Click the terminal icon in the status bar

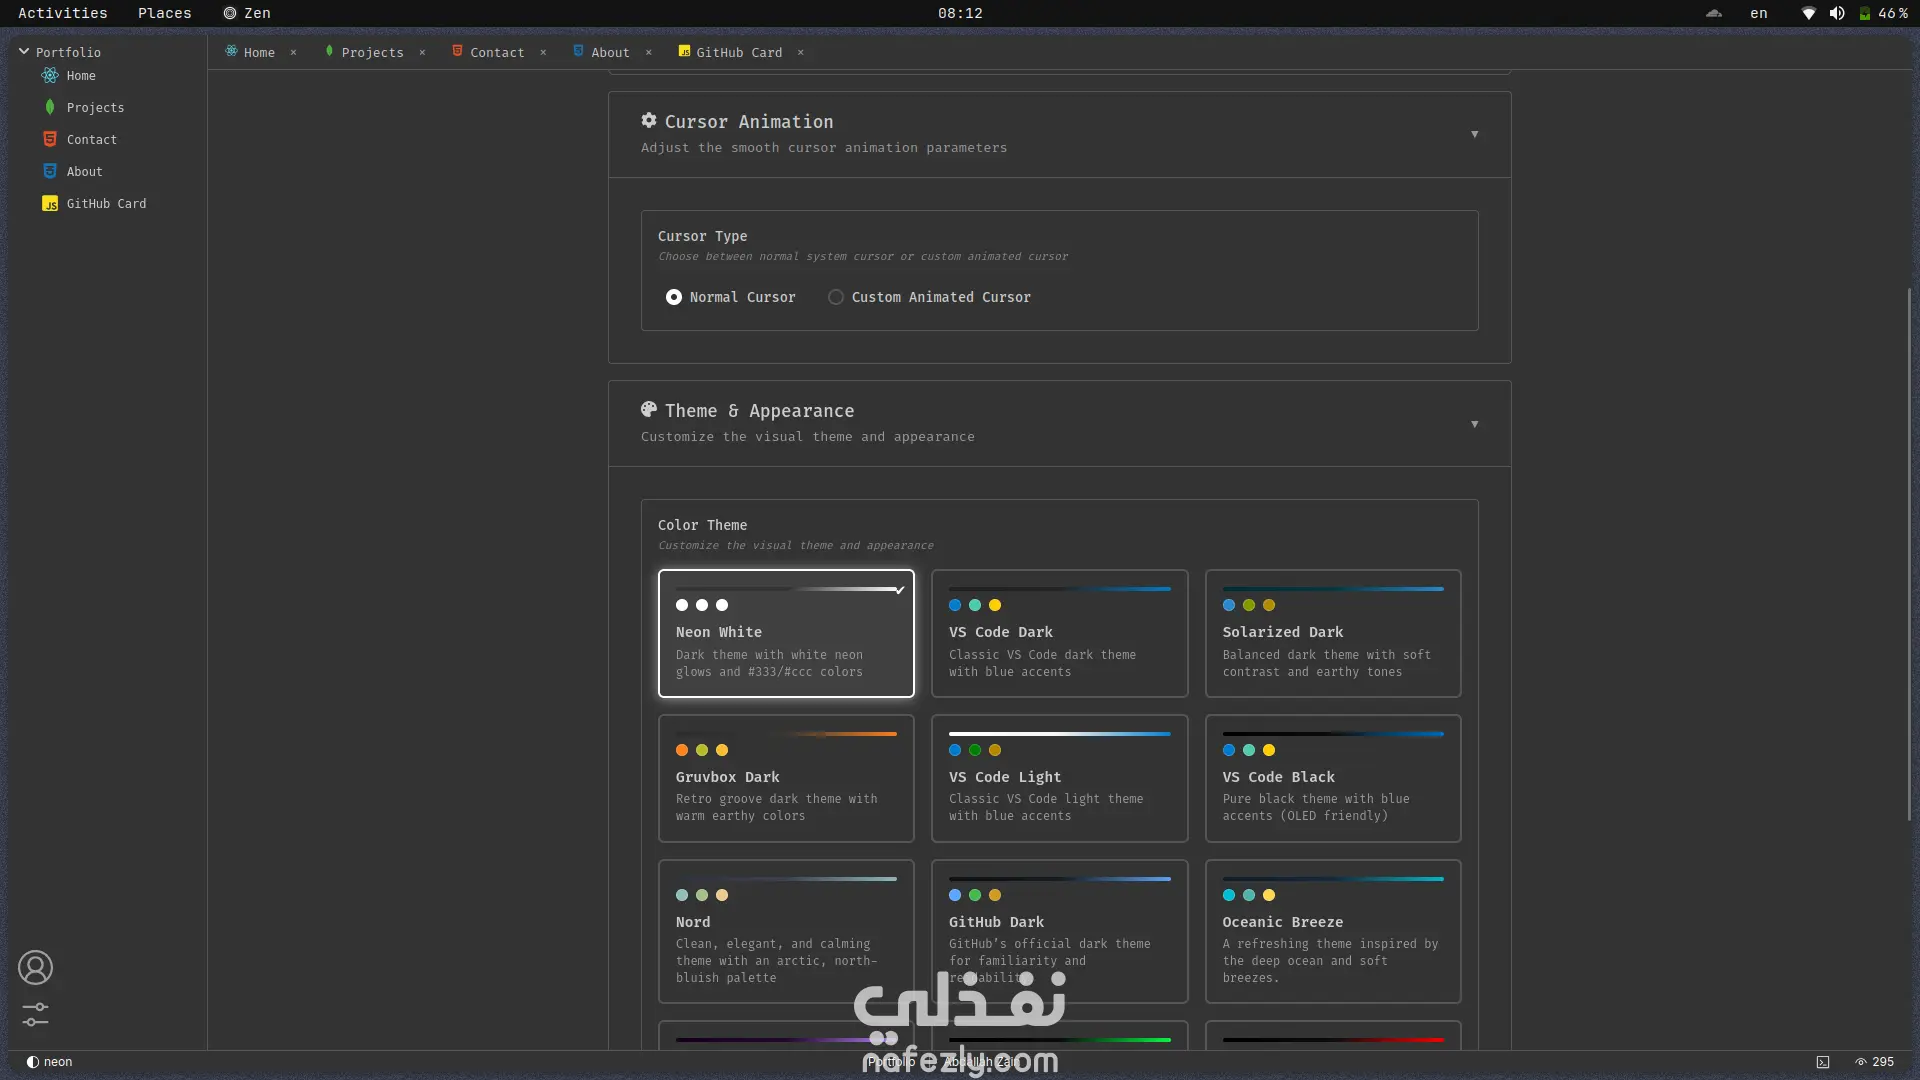click(x=1822, y=1062)
